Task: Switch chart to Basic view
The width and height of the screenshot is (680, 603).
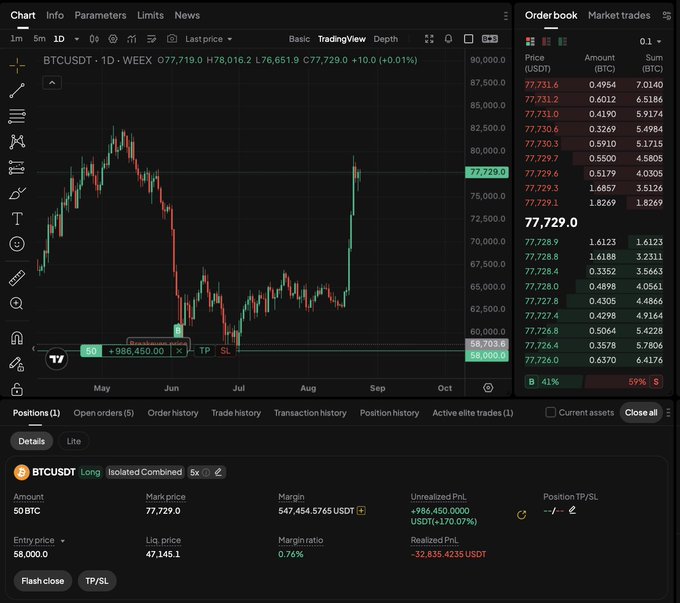Action: coord(299,39)
